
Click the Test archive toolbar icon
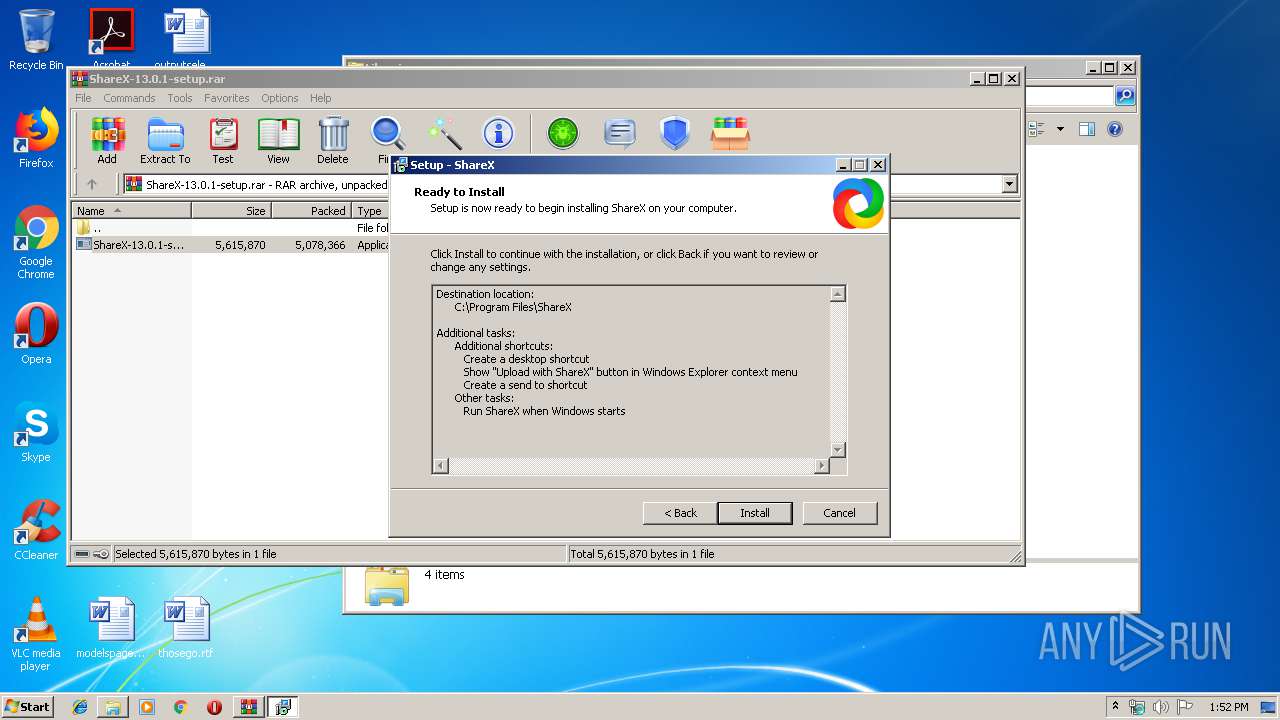tap(223, 140)
